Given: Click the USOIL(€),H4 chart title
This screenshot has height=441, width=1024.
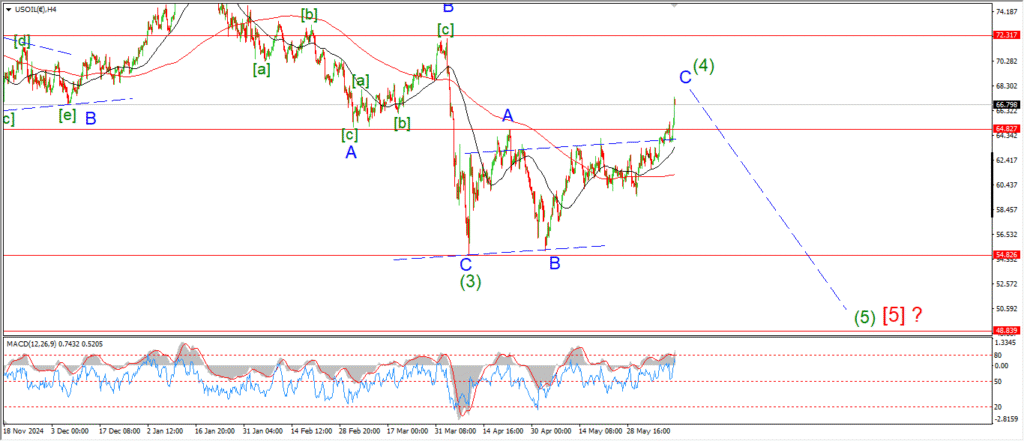Looking at the screenshot, I should coord(38,9).
